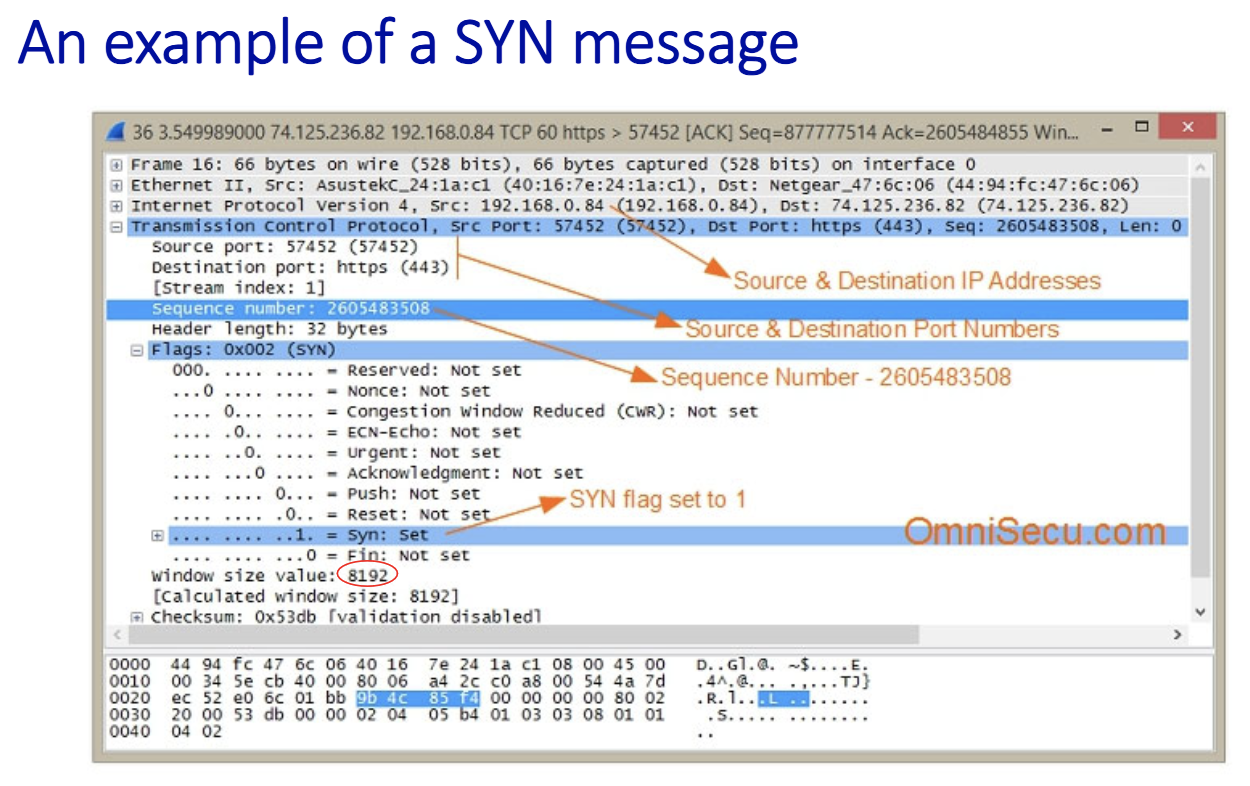Click the Wireshark fin icon in title bar
The height and width of the screenshot is (786, 1250).
click(116, 132)
